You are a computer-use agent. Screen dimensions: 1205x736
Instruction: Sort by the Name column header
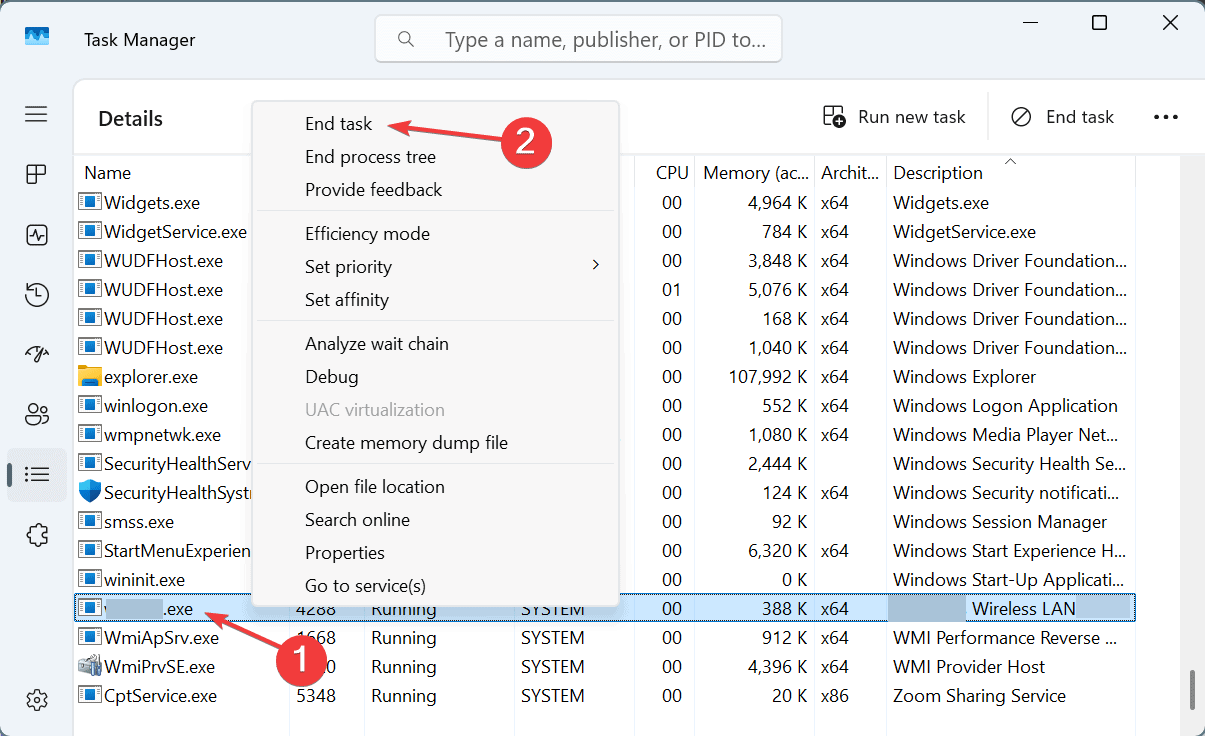tap(107, 173)
